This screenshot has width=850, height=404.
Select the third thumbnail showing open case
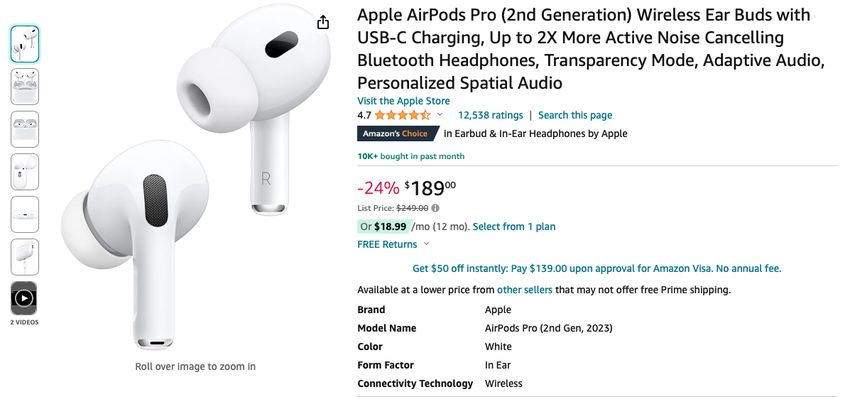pyautogui.click(x=24, y=129)
